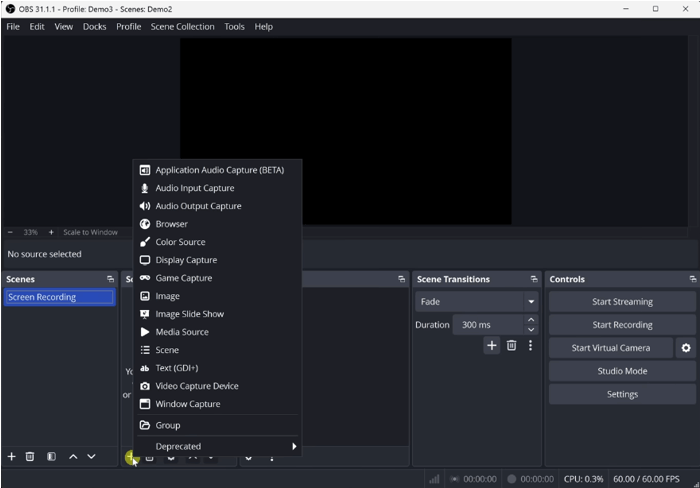The height and width of the screenshot is (488, 700).
Task: Click trash icon in Scenes panel
Action: click(x=30, y=457)
